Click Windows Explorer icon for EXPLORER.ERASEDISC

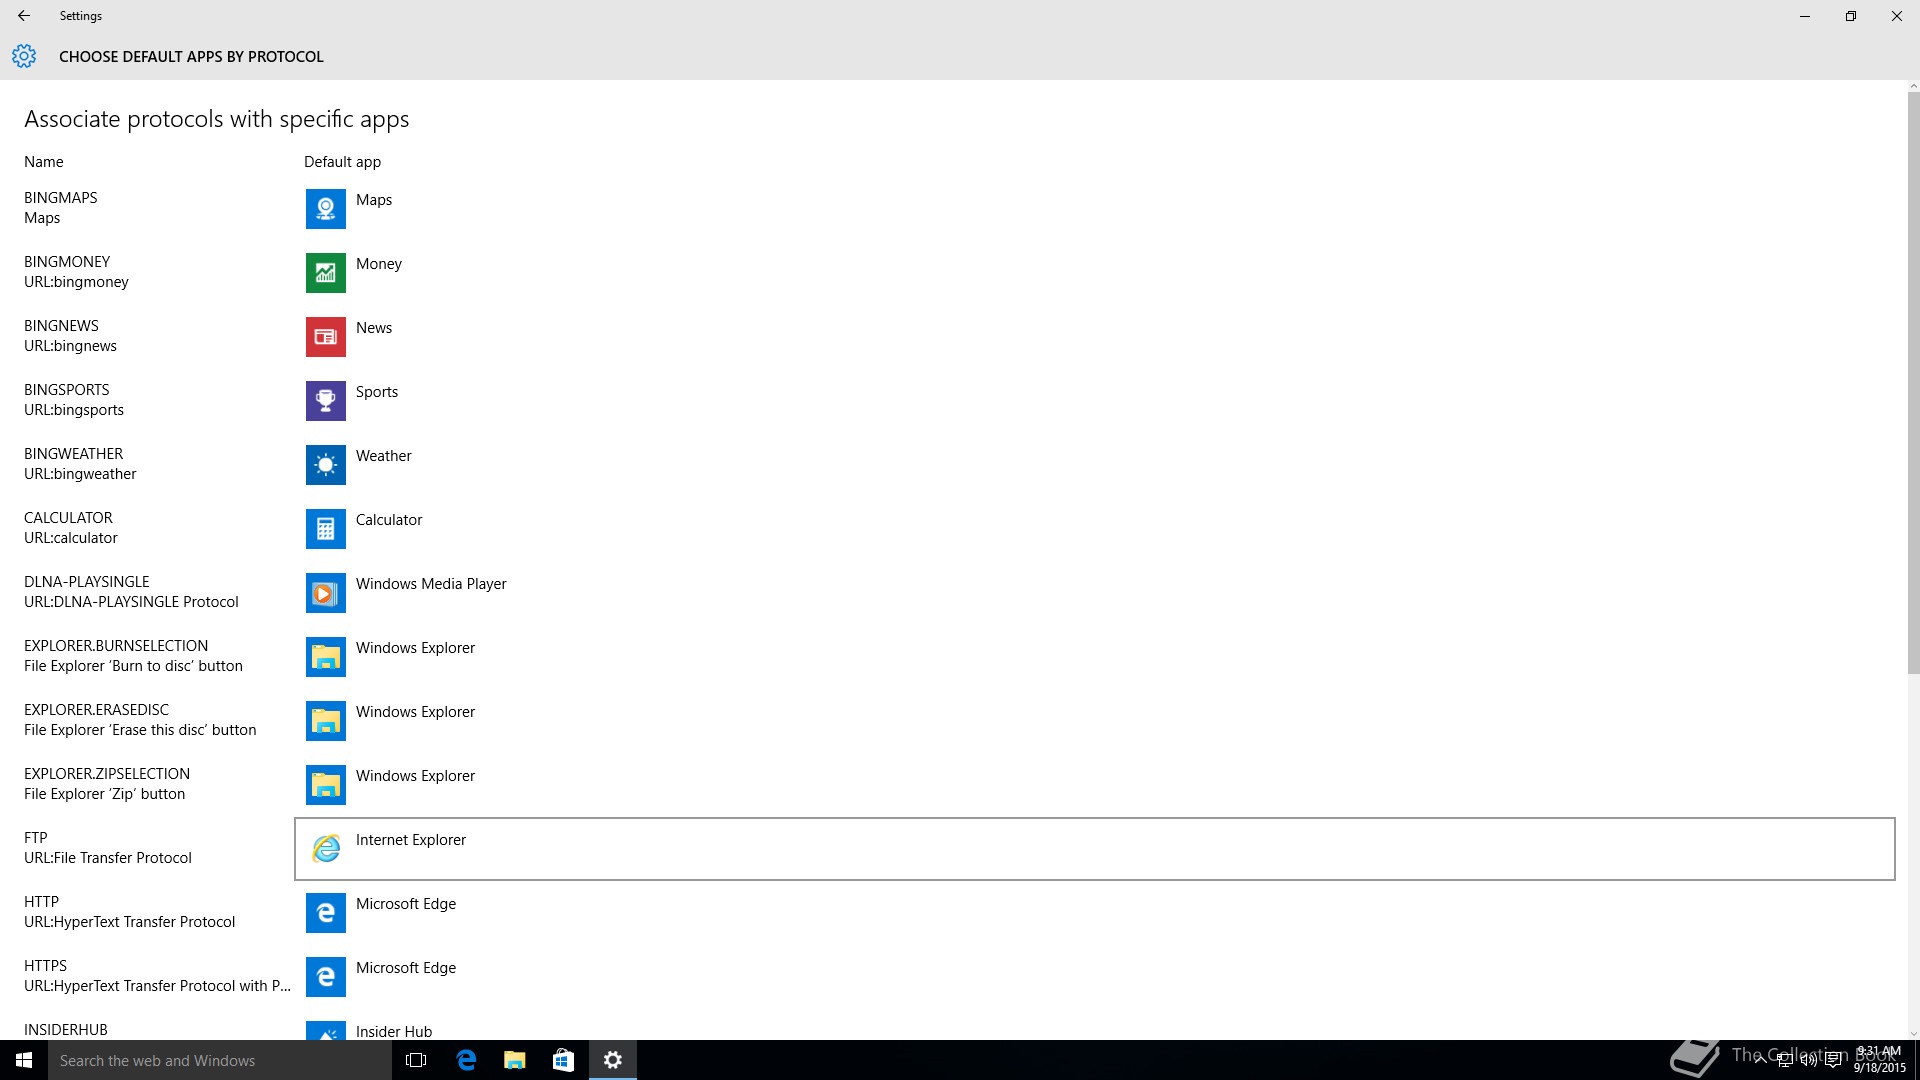click(x=325, y=721)
